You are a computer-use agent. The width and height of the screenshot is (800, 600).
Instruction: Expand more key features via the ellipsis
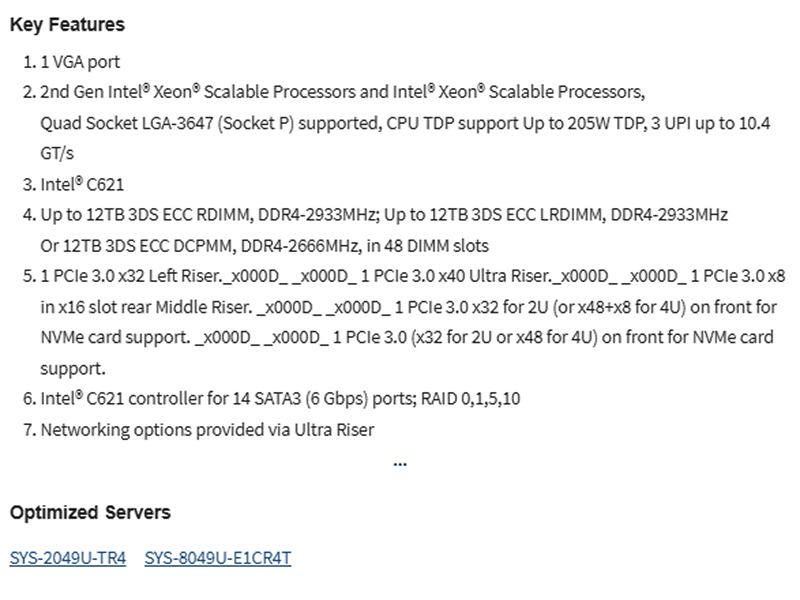tap(400, 464)
